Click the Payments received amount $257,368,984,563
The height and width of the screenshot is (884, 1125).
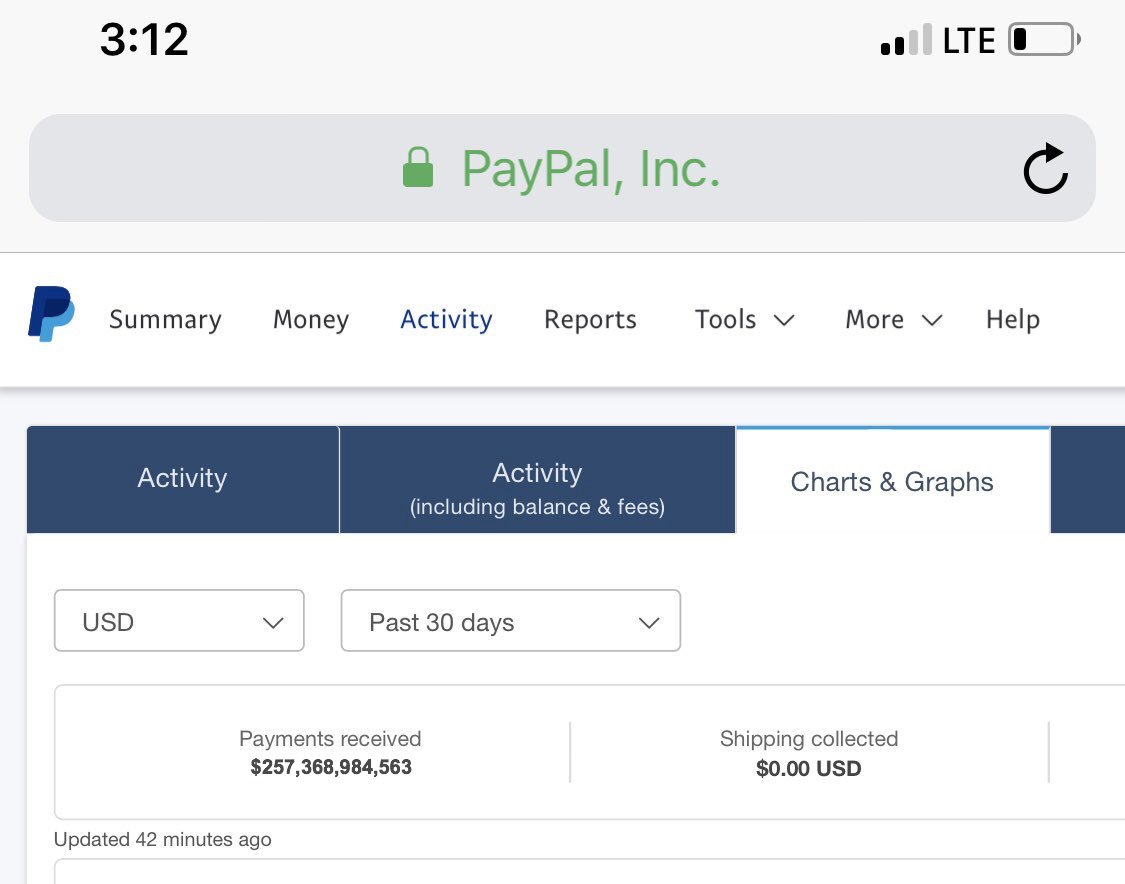pos(331,767)
